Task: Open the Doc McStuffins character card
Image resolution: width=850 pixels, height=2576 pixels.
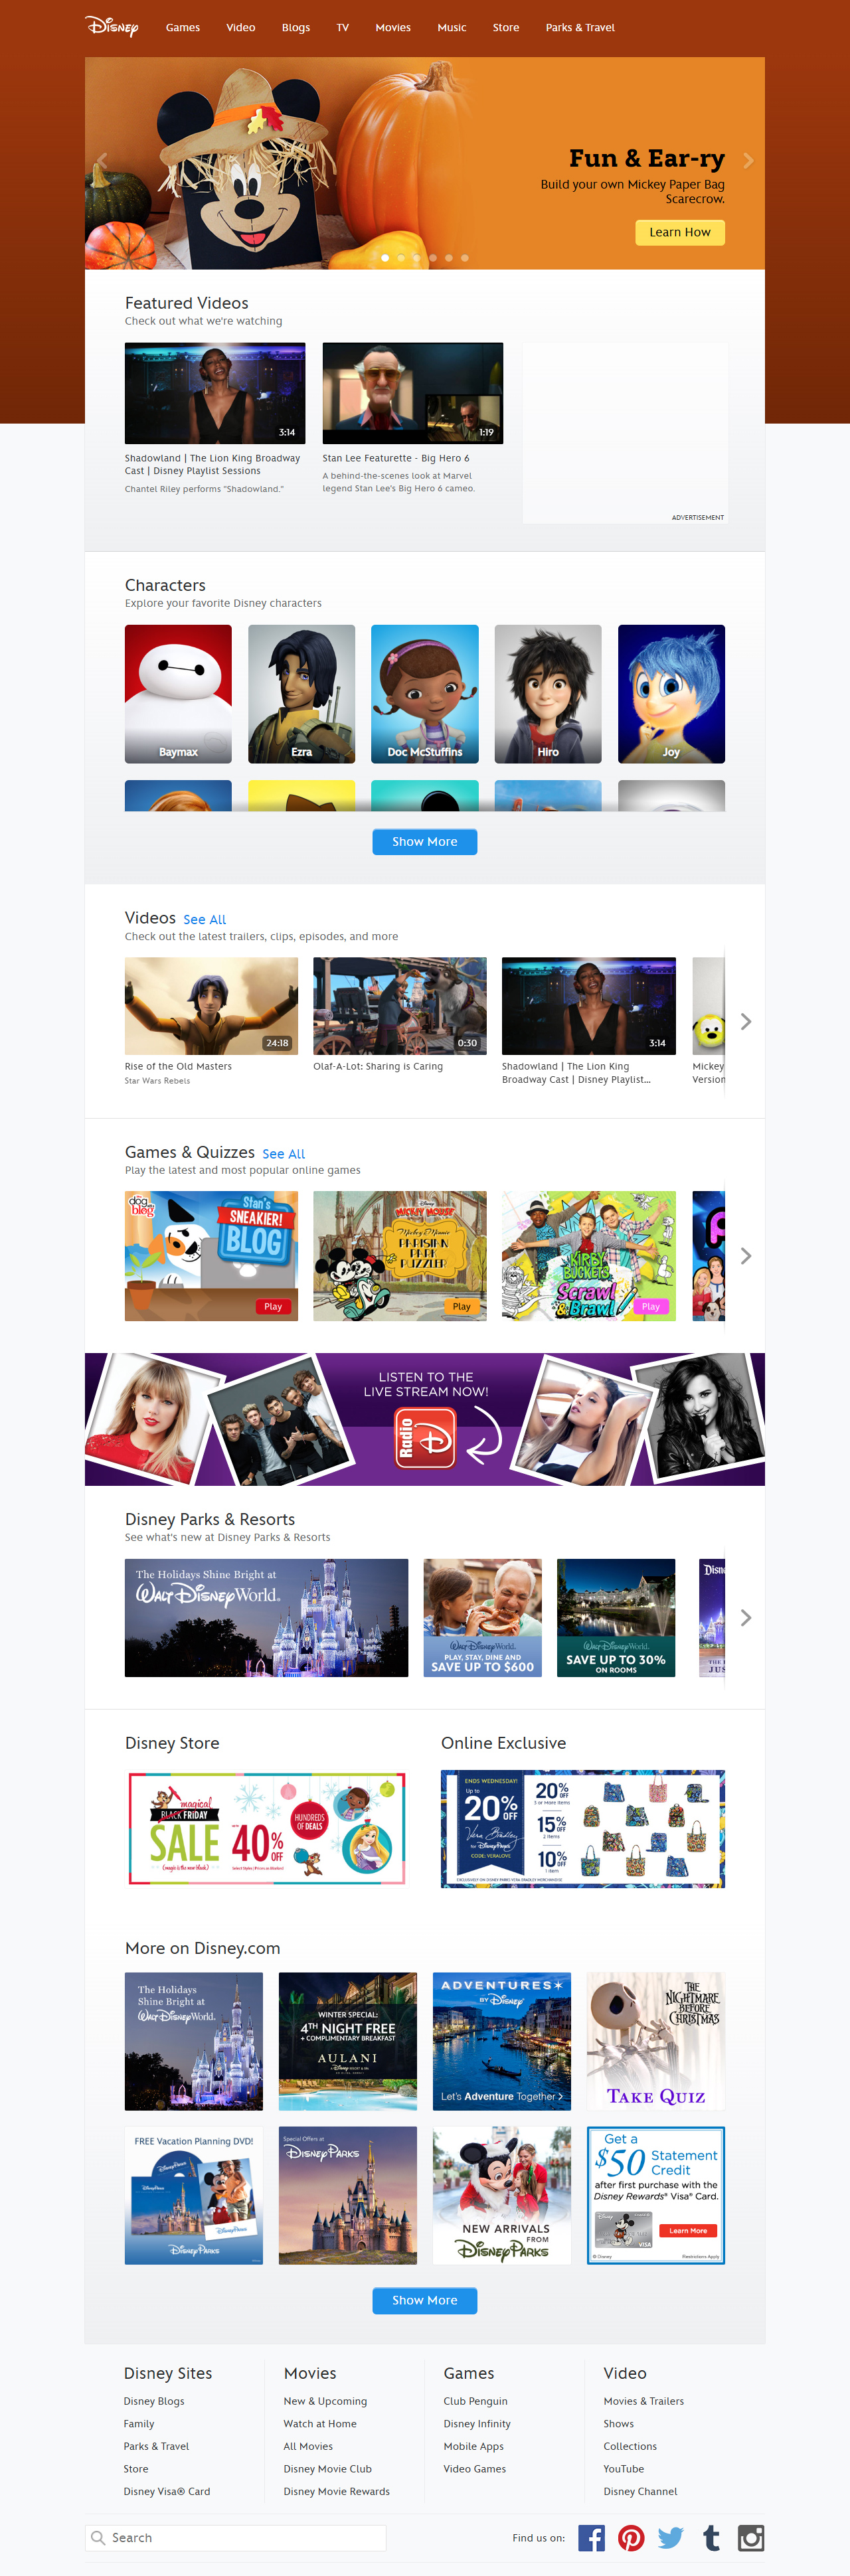Action: coord(425,694)
